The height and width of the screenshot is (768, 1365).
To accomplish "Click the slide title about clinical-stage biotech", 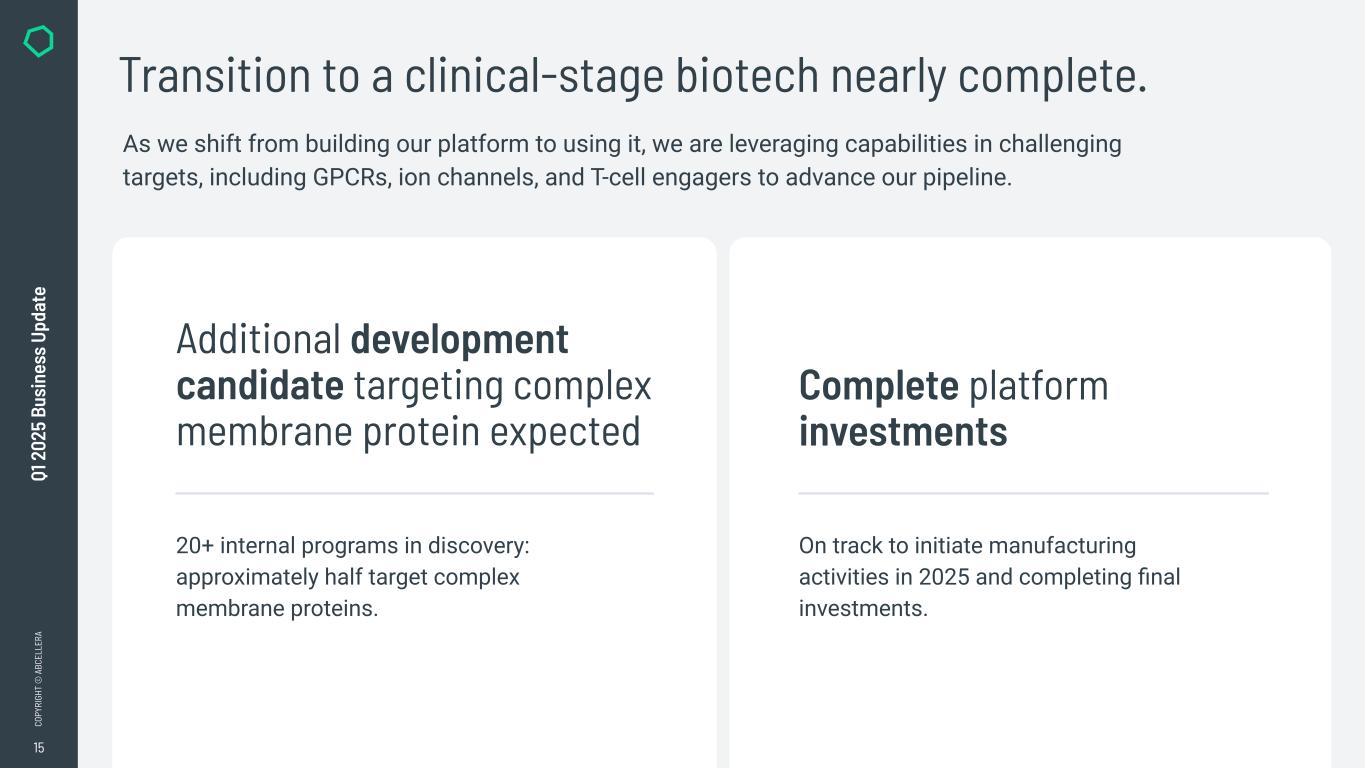I will 632,75.
